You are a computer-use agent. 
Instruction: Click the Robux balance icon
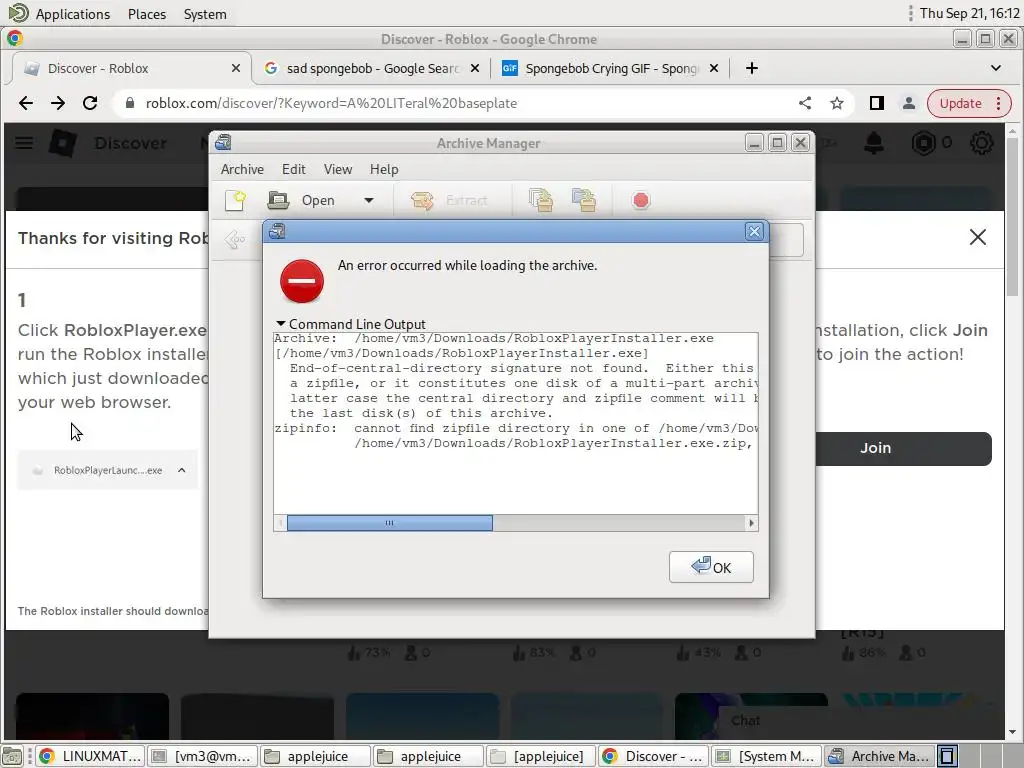[x=923, y=143]
